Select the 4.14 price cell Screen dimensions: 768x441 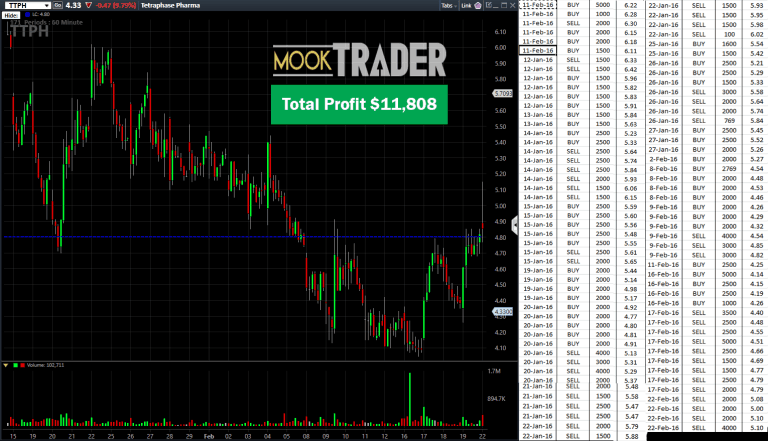(756, 274)
